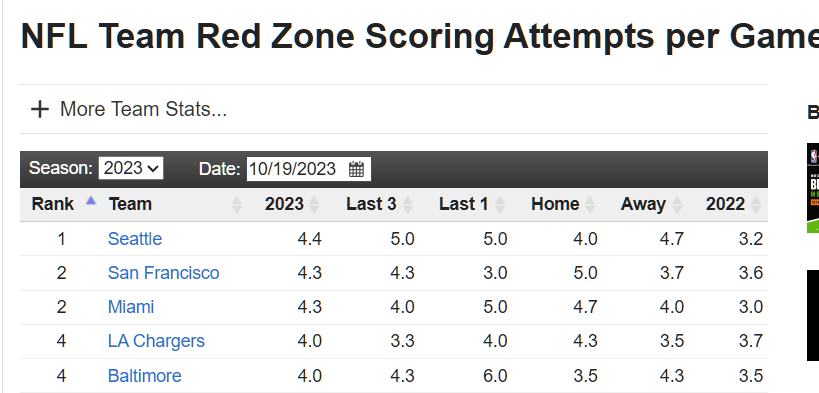Open the LA Chargers team link
Screen dimensions: 819x393
tap(156, 341)
